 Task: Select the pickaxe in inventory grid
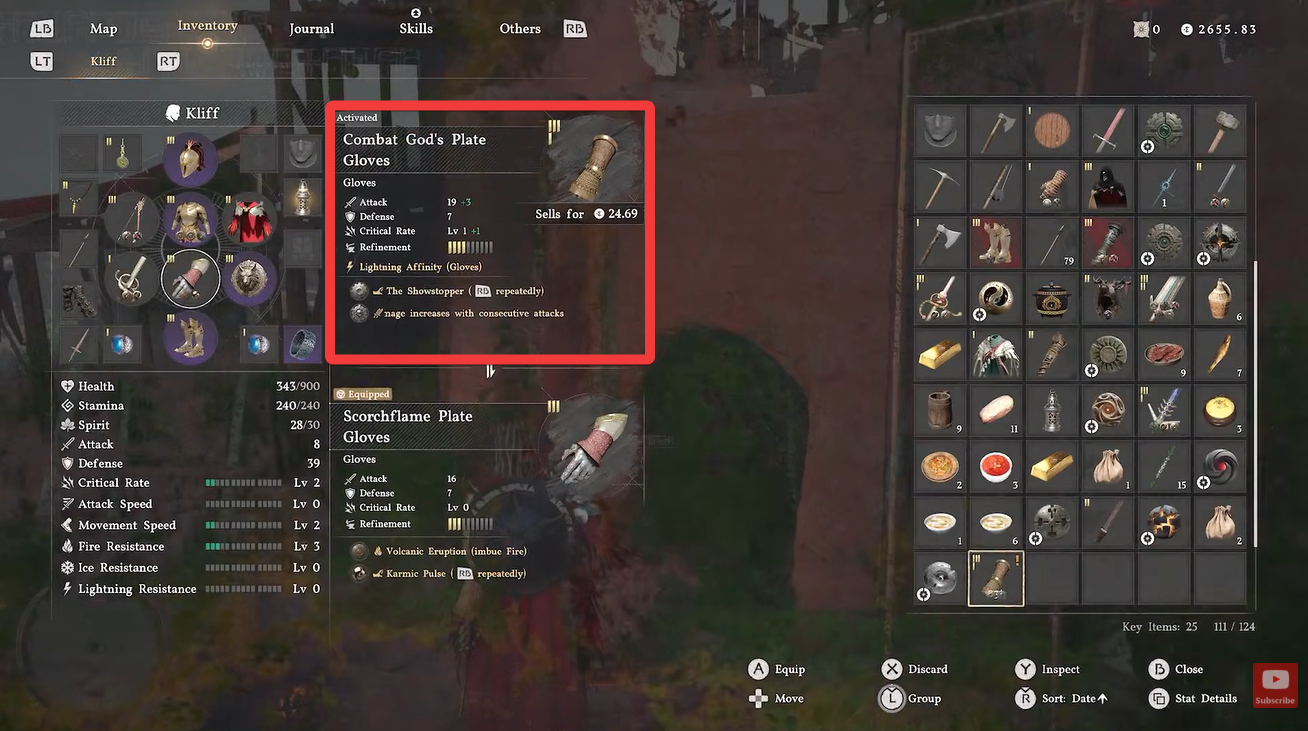940,186
